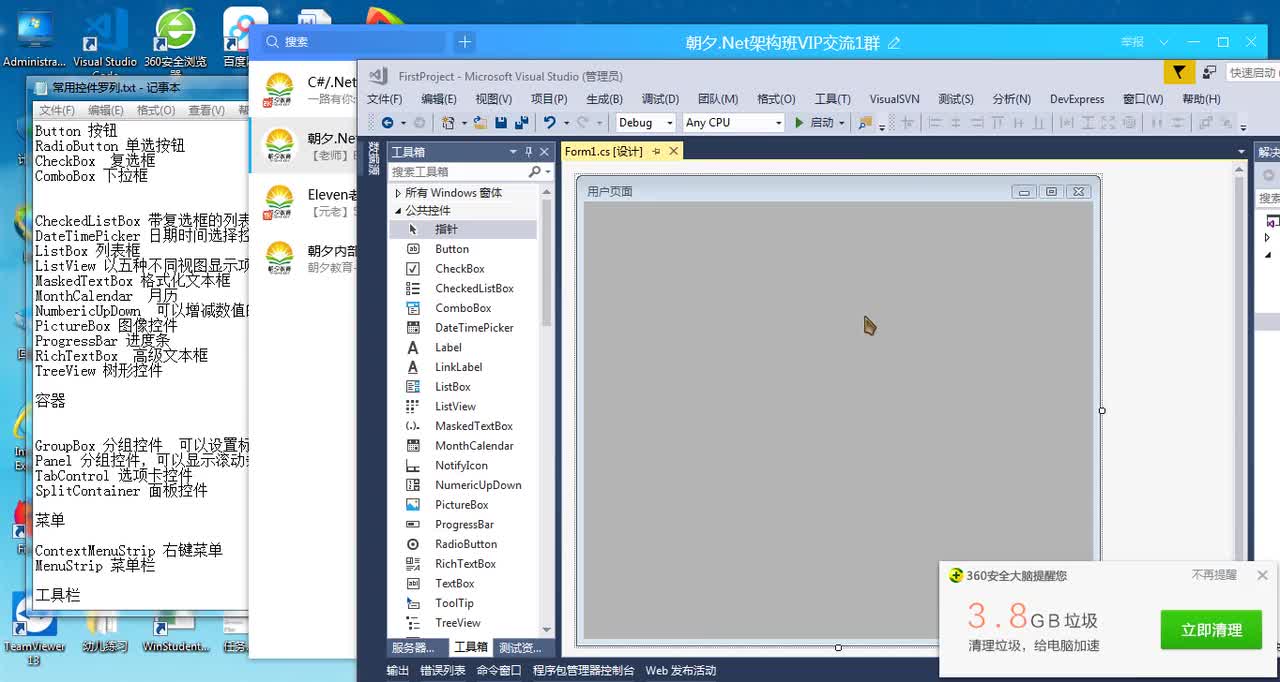Toggle the toolbox auto-hide pin
Viewport: 1280px width, 682px height.
529,152
